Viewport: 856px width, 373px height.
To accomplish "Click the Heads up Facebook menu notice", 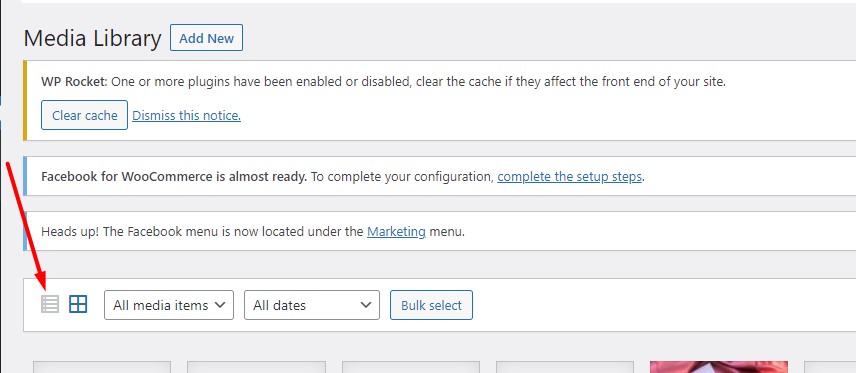I will point(253,231).
